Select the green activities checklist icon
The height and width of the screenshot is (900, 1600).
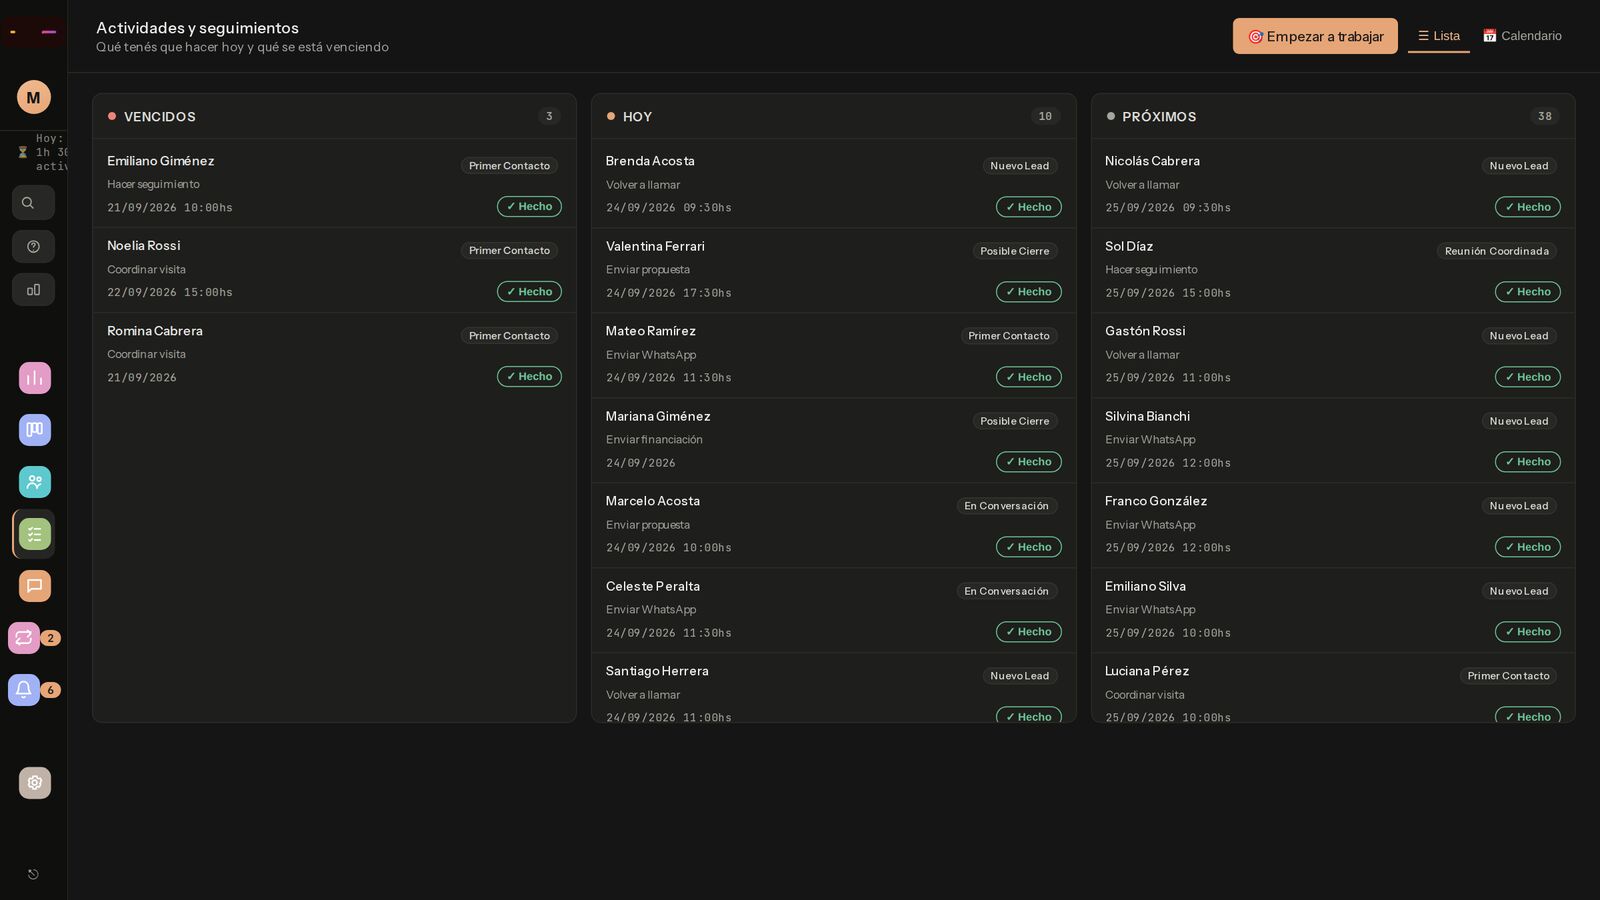click(x=35, y=534)
